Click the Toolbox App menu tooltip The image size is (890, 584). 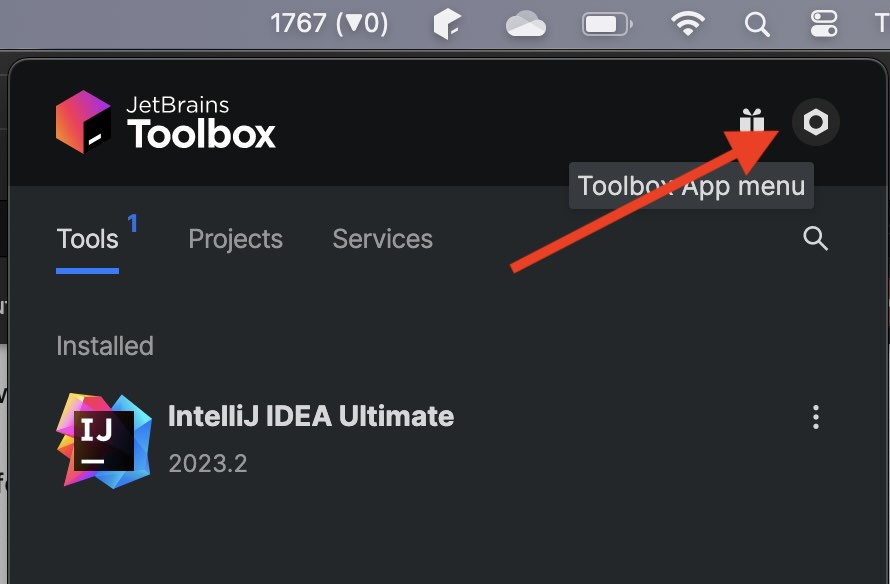pyautogui.click(x=691, y=185)
